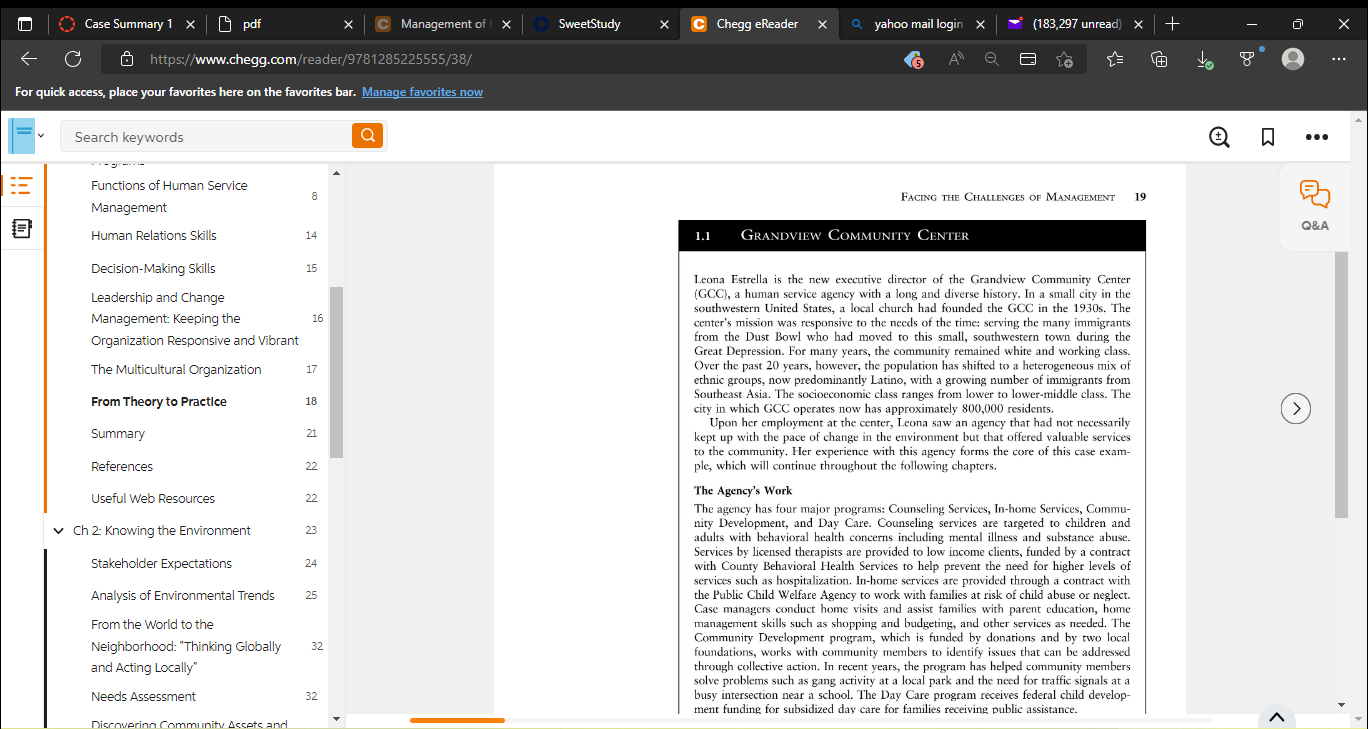Go to the next page arrow

(1296, 408)
